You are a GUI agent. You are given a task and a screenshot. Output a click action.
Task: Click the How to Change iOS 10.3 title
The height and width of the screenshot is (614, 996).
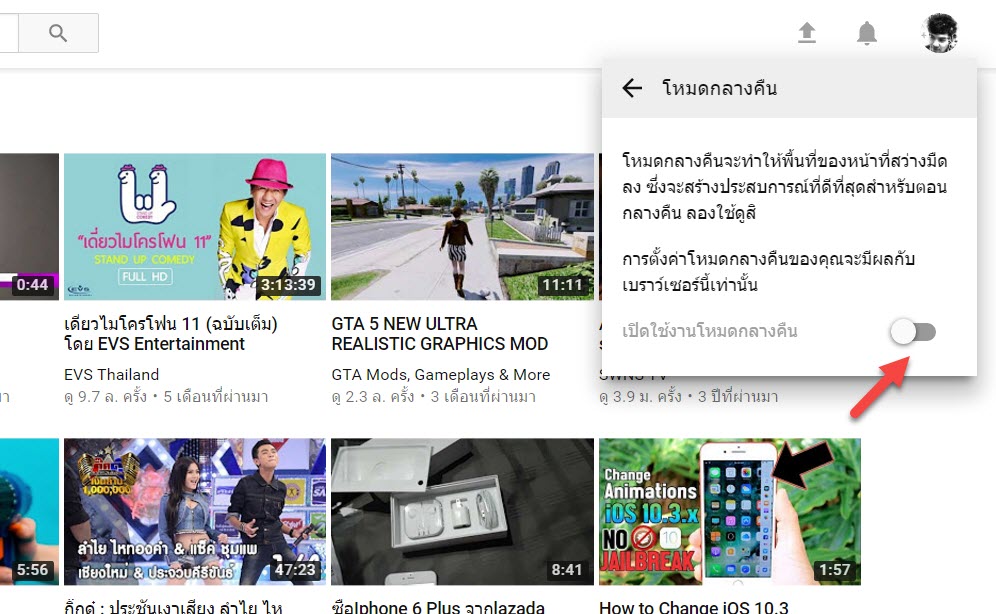point(693,606)
